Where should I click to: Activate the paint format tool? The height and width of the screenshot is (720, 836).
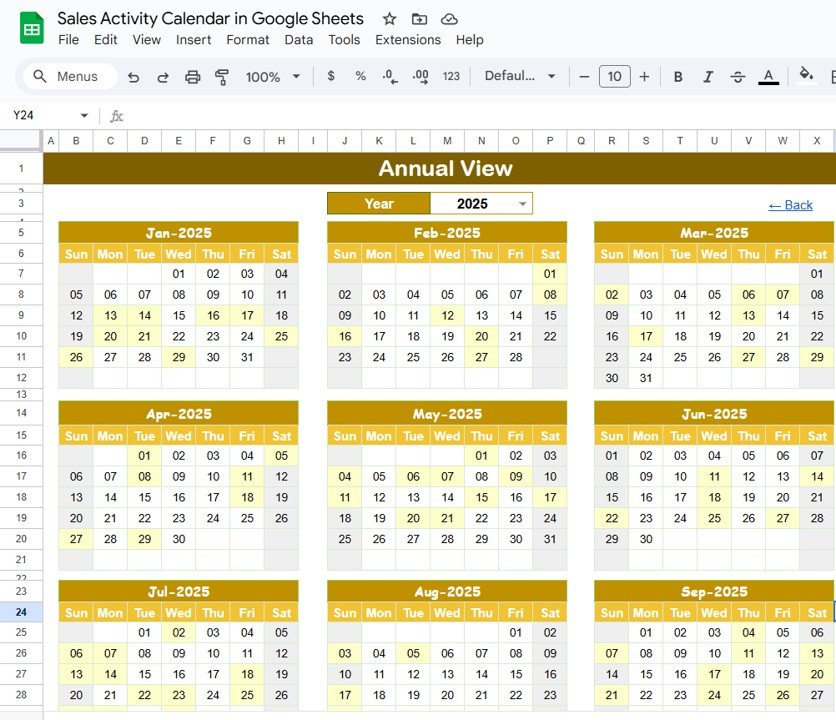click(222, 77)
